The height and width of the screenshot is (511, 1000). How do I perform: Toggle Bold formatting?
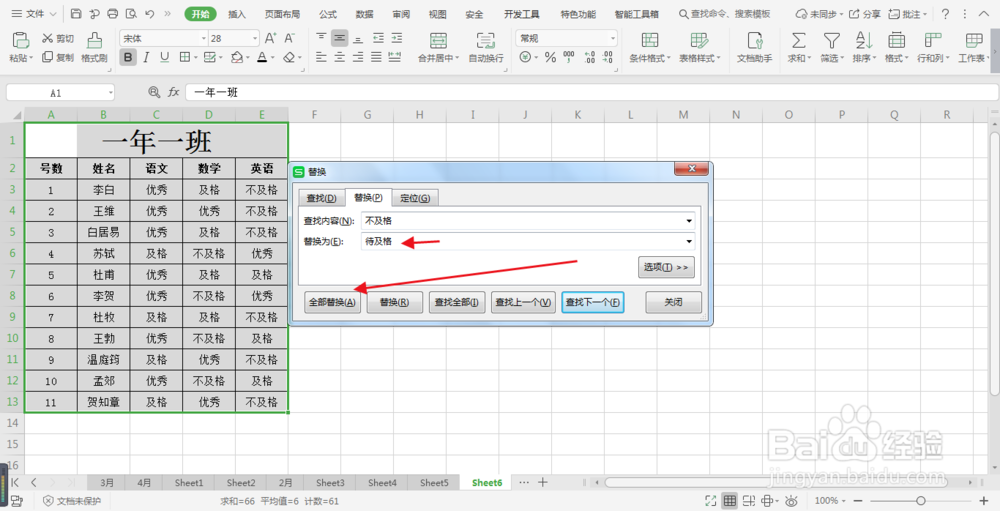coord(128,57)
